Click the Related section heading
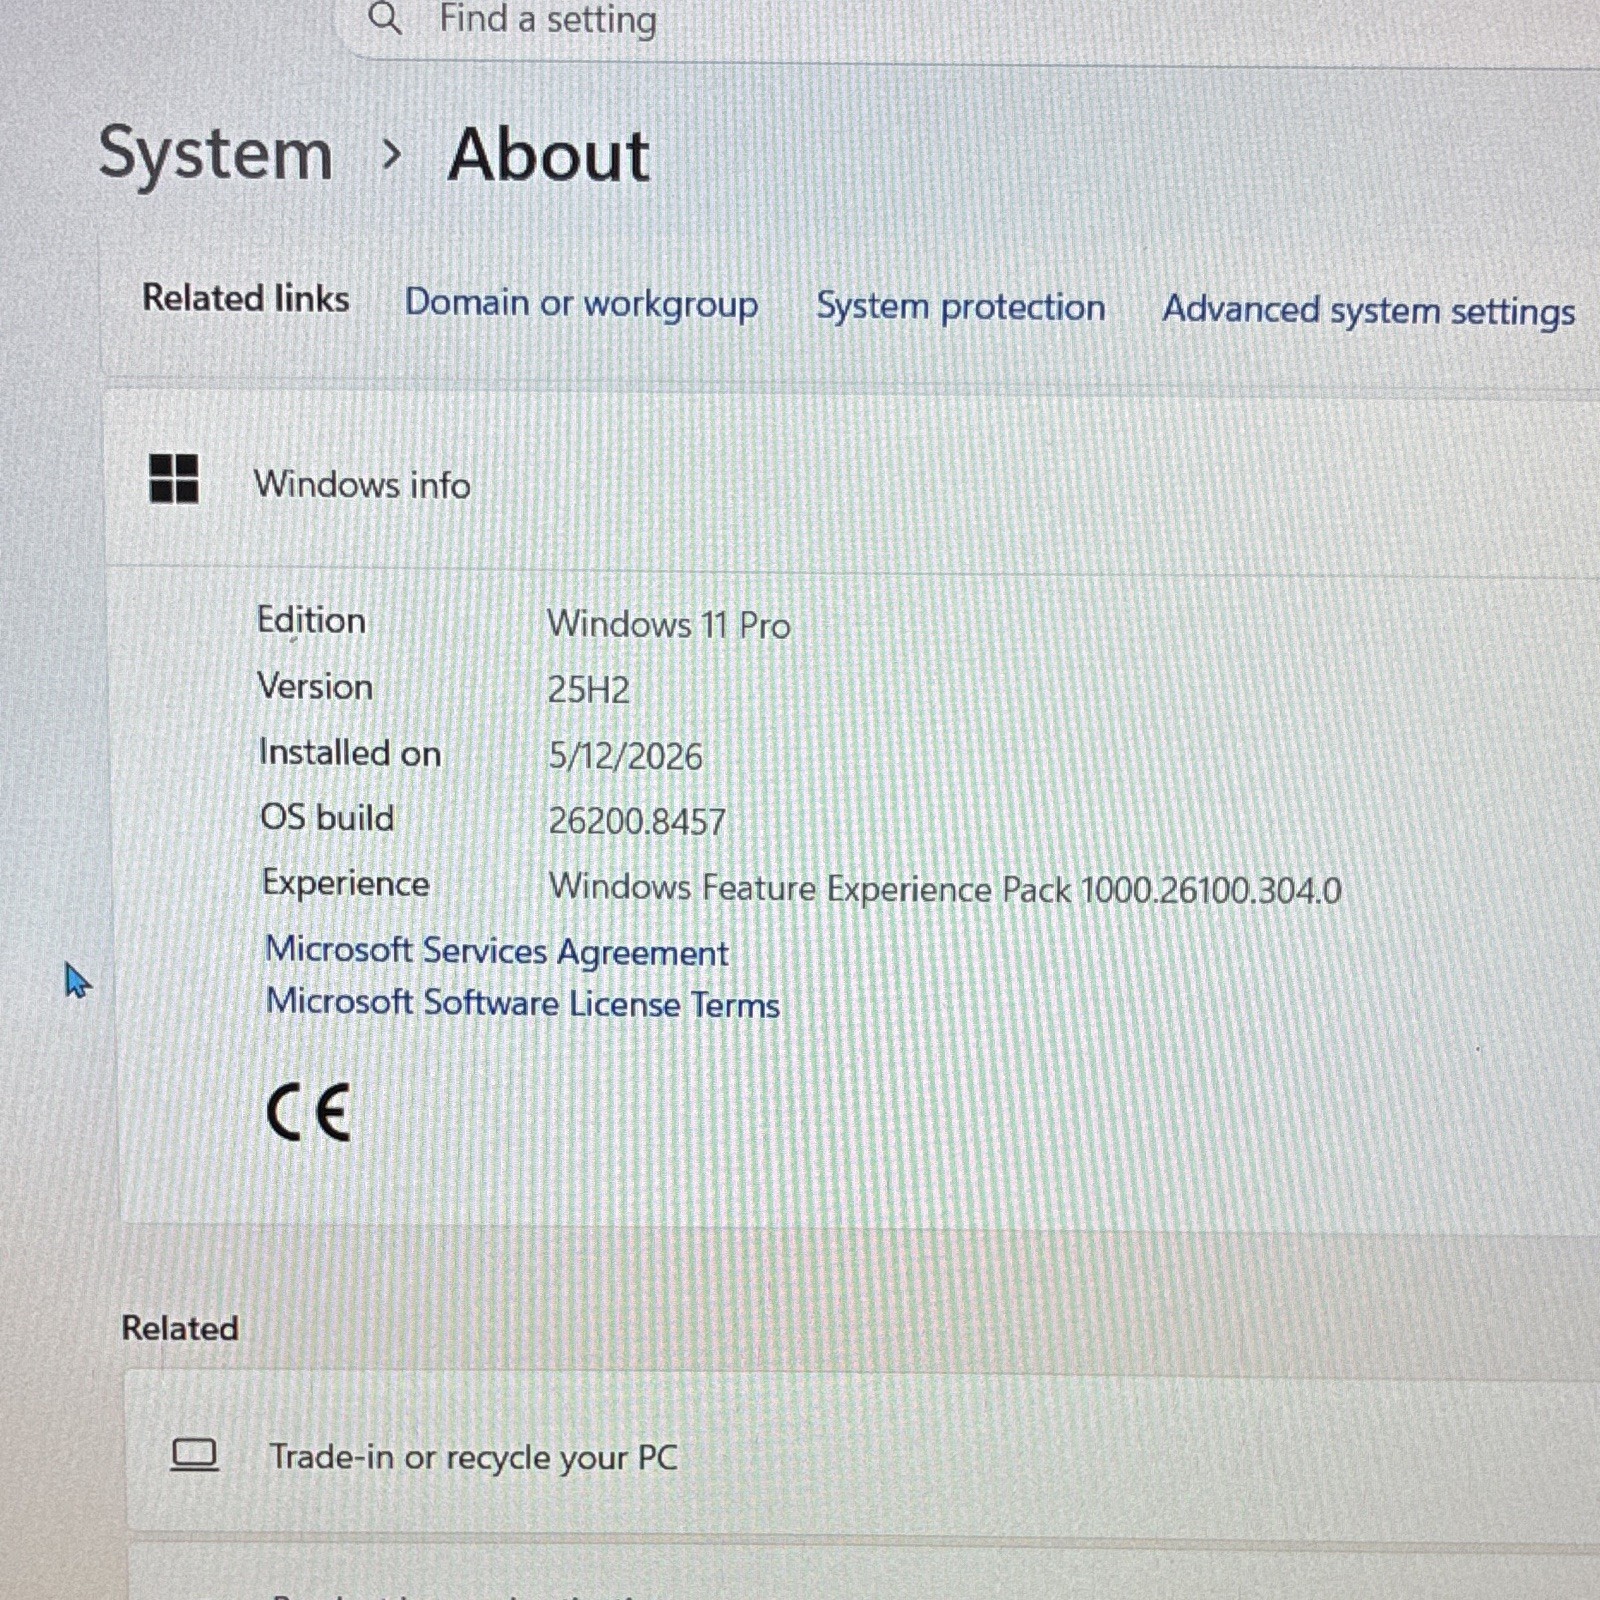 coord(180,1329)
